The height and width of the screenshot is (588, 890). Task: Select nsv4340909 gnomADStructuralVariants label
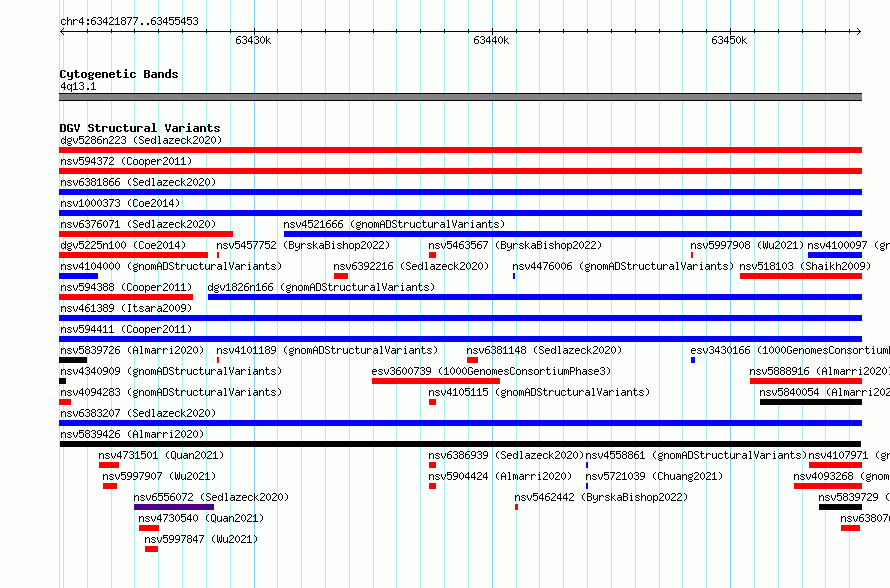pyautogui.click(x=171, y=371)
